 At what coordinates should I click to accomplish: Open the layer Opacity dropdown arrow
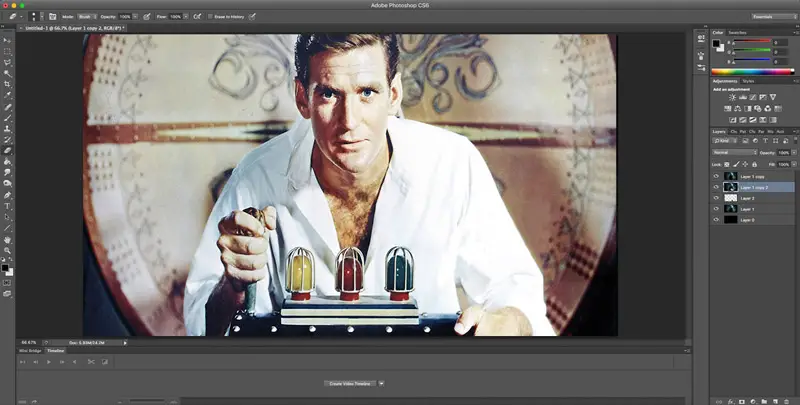coord(794,153)
